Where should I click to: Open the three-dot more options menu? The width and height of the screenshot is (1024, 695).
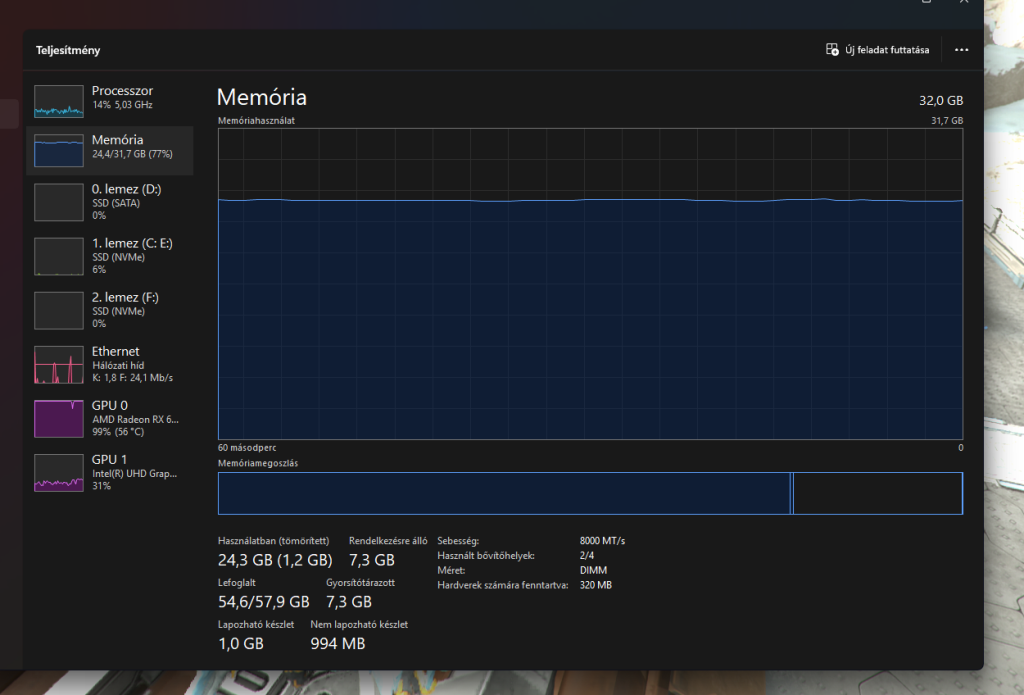[961, 49]
